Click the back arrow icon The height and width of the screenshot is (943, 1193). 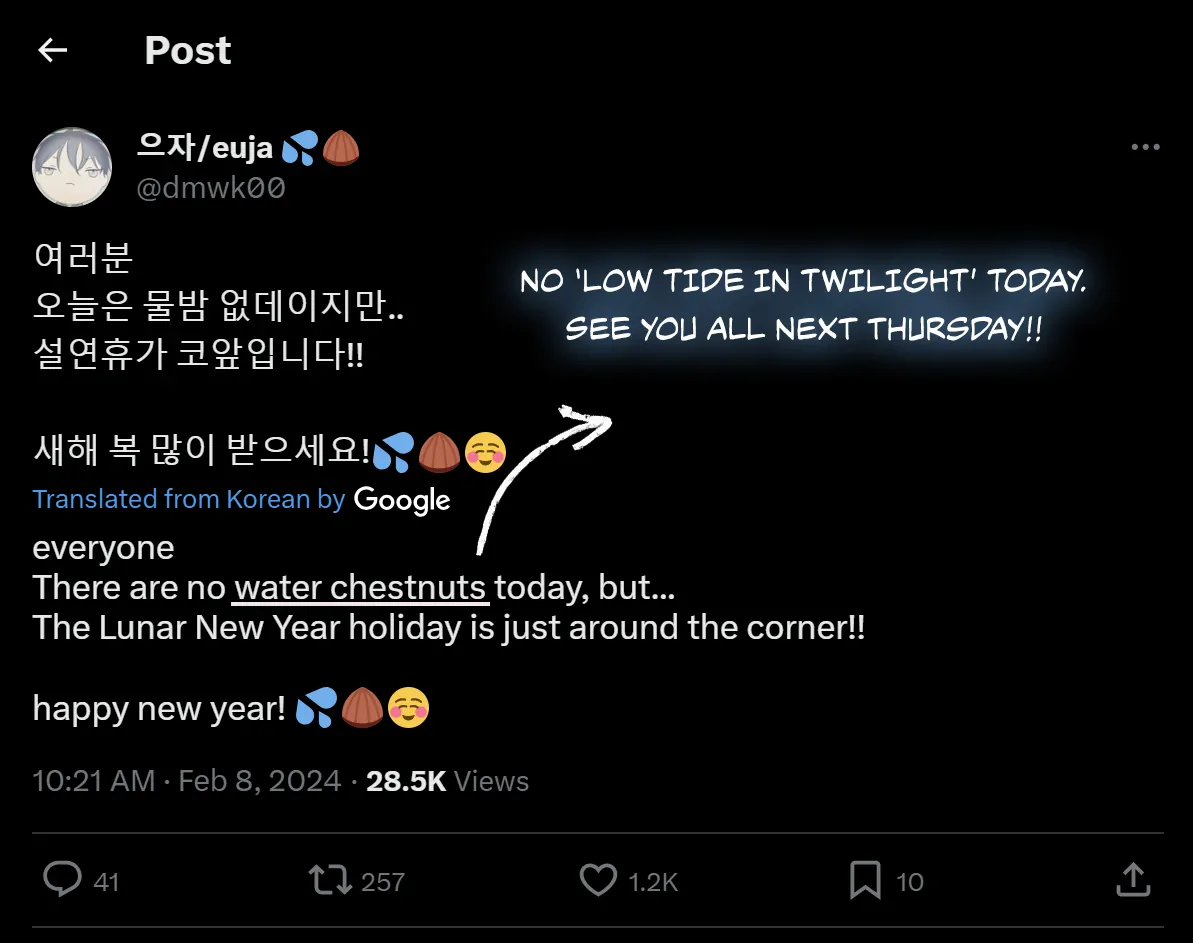pyautogui.click(x=52, y=50)
